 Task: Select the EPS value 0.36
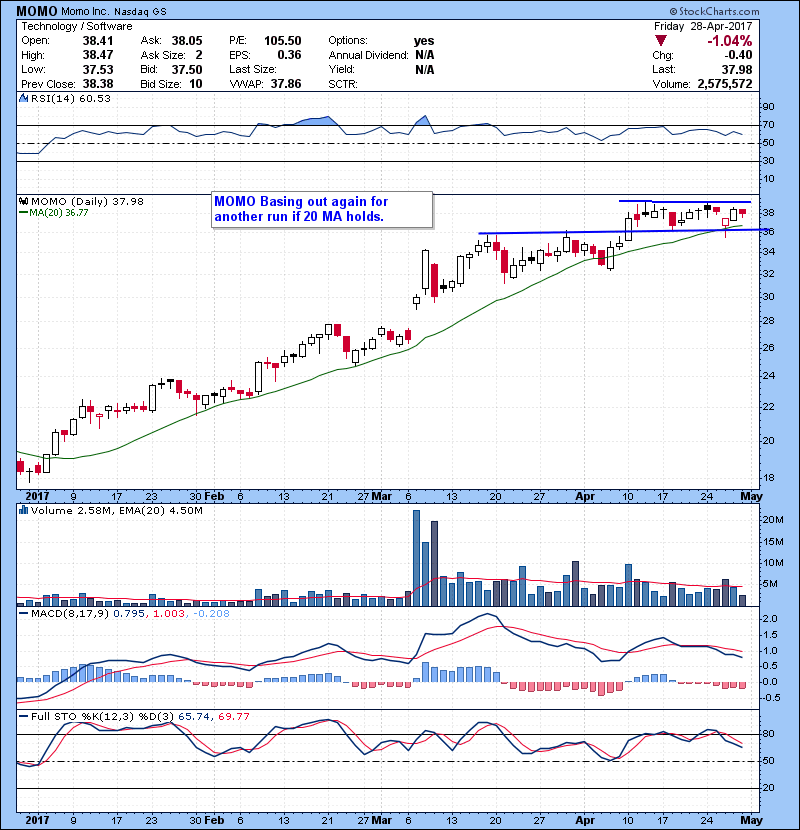tap(289, 55)
